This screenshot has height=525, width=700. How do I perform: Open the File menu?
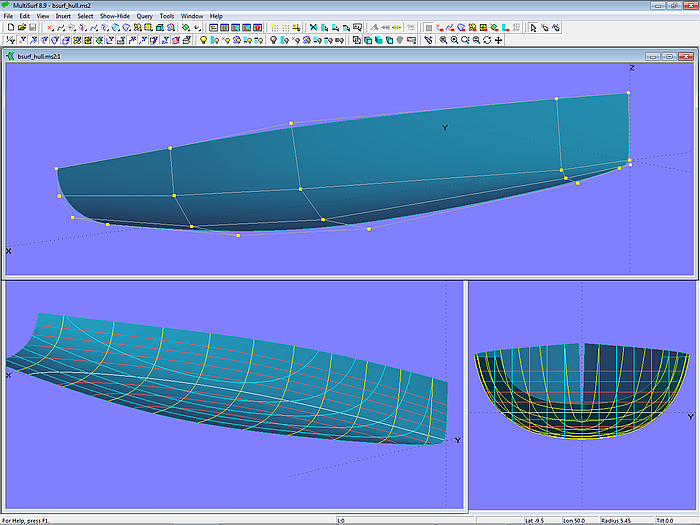coord(9,16)
